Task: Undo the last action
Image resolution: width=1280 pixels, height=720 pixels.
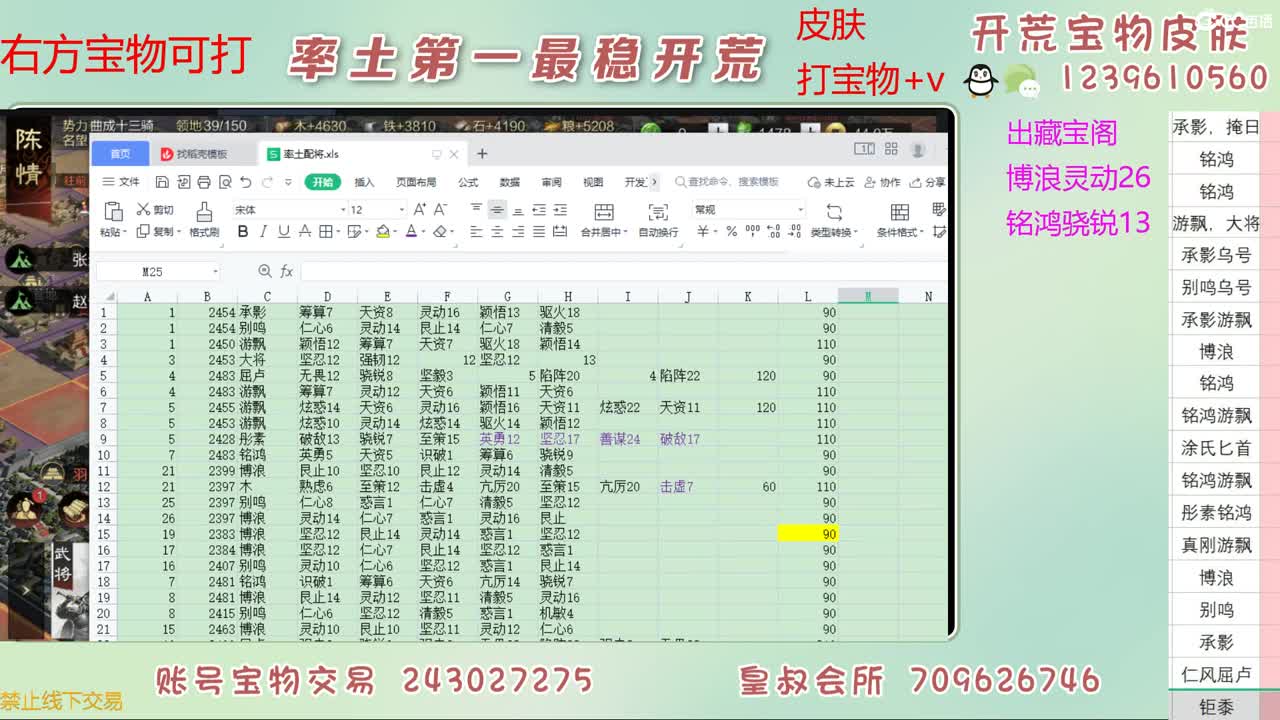Action: point(247,182)
